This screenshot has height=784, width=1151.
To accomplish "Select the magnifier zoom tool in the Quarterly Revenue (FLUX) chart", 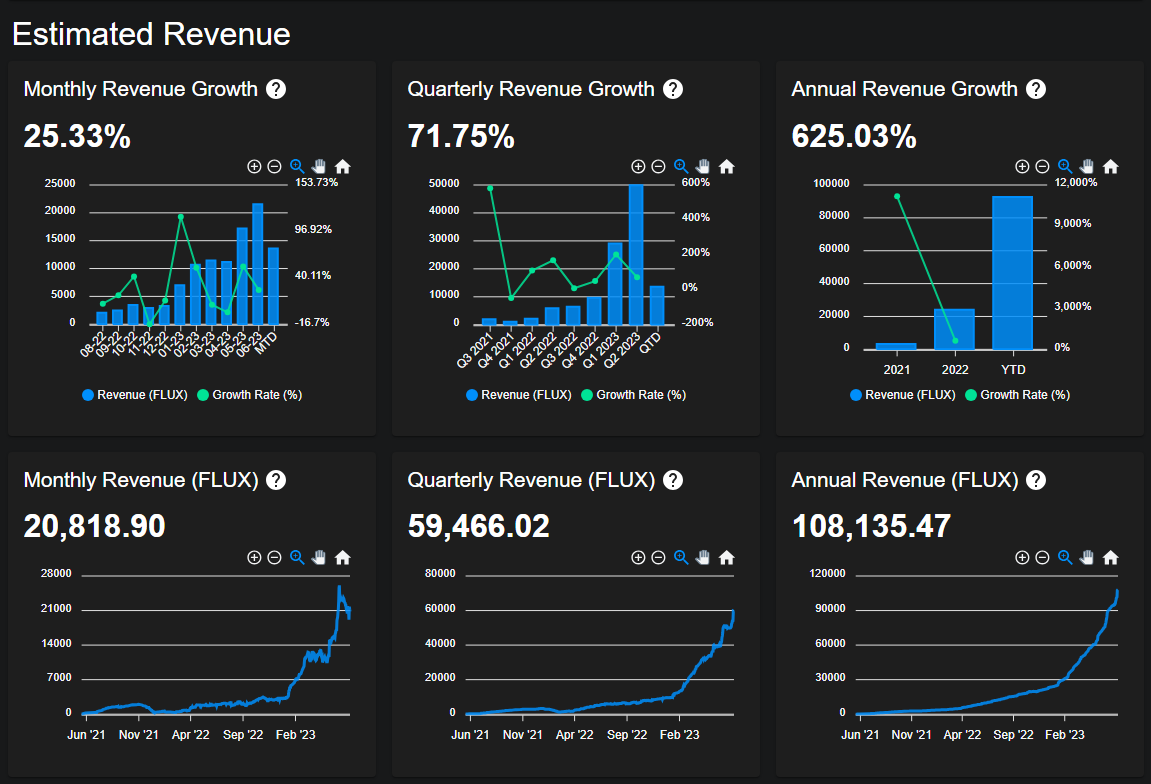I will pos(681,558).
